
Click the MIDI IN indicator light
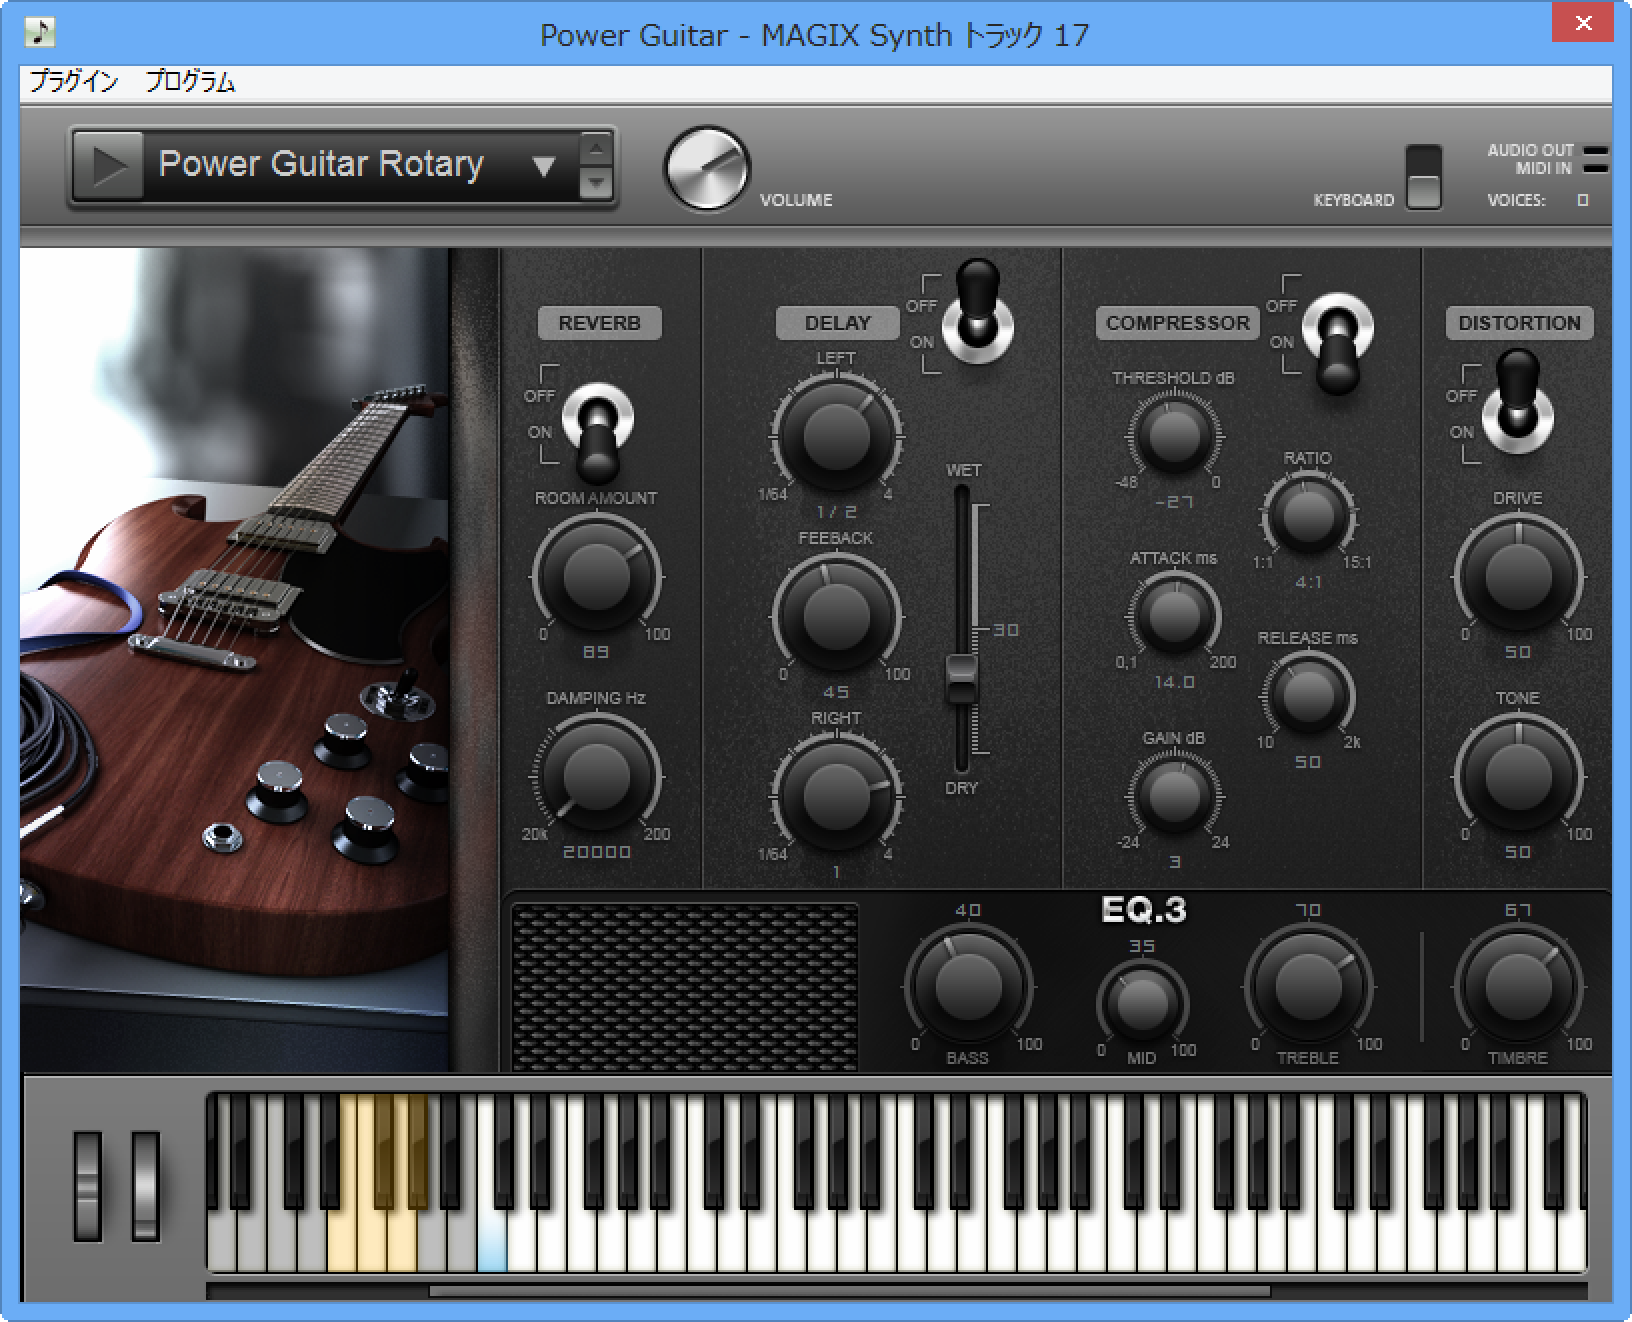(1596, 168)
